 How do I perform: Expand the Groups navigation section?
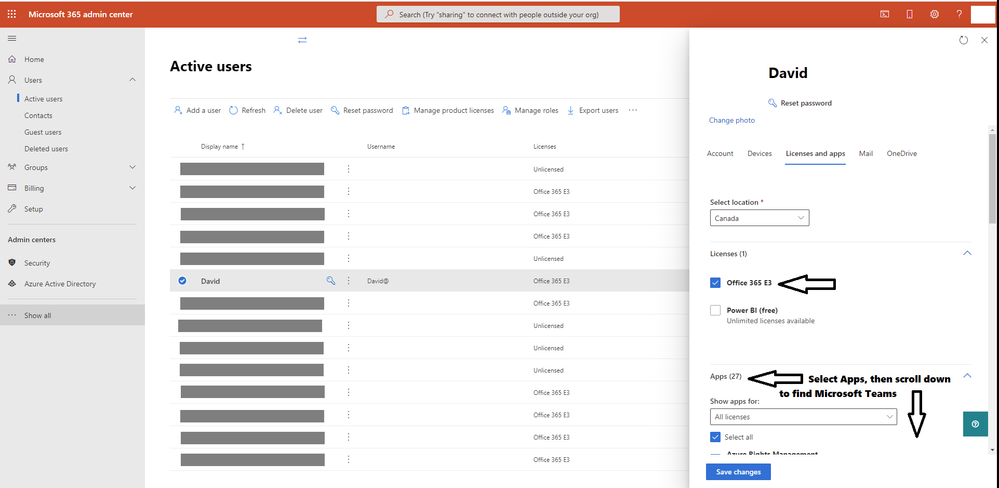133,167
